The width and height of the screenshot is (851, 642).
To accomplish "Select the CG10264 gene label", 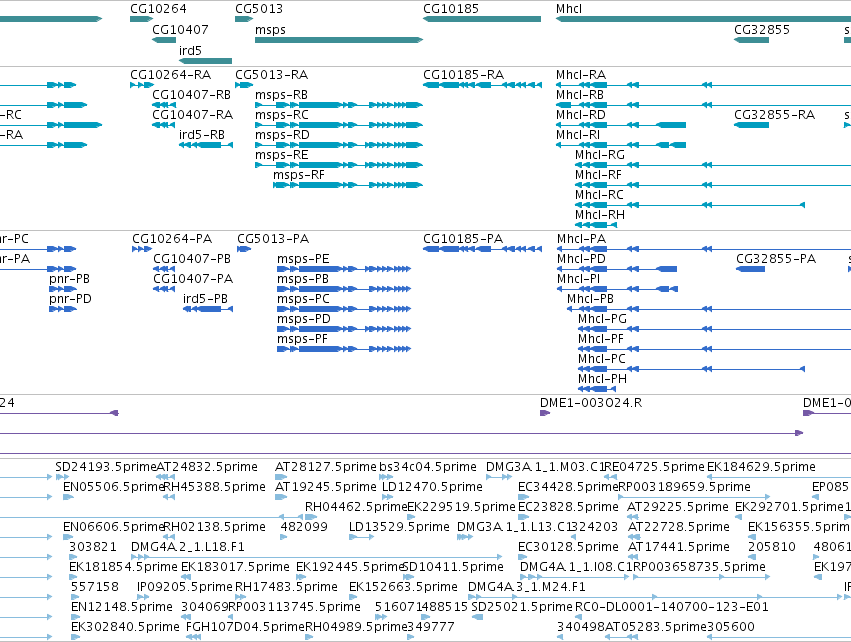I will (x=158, y=9).
